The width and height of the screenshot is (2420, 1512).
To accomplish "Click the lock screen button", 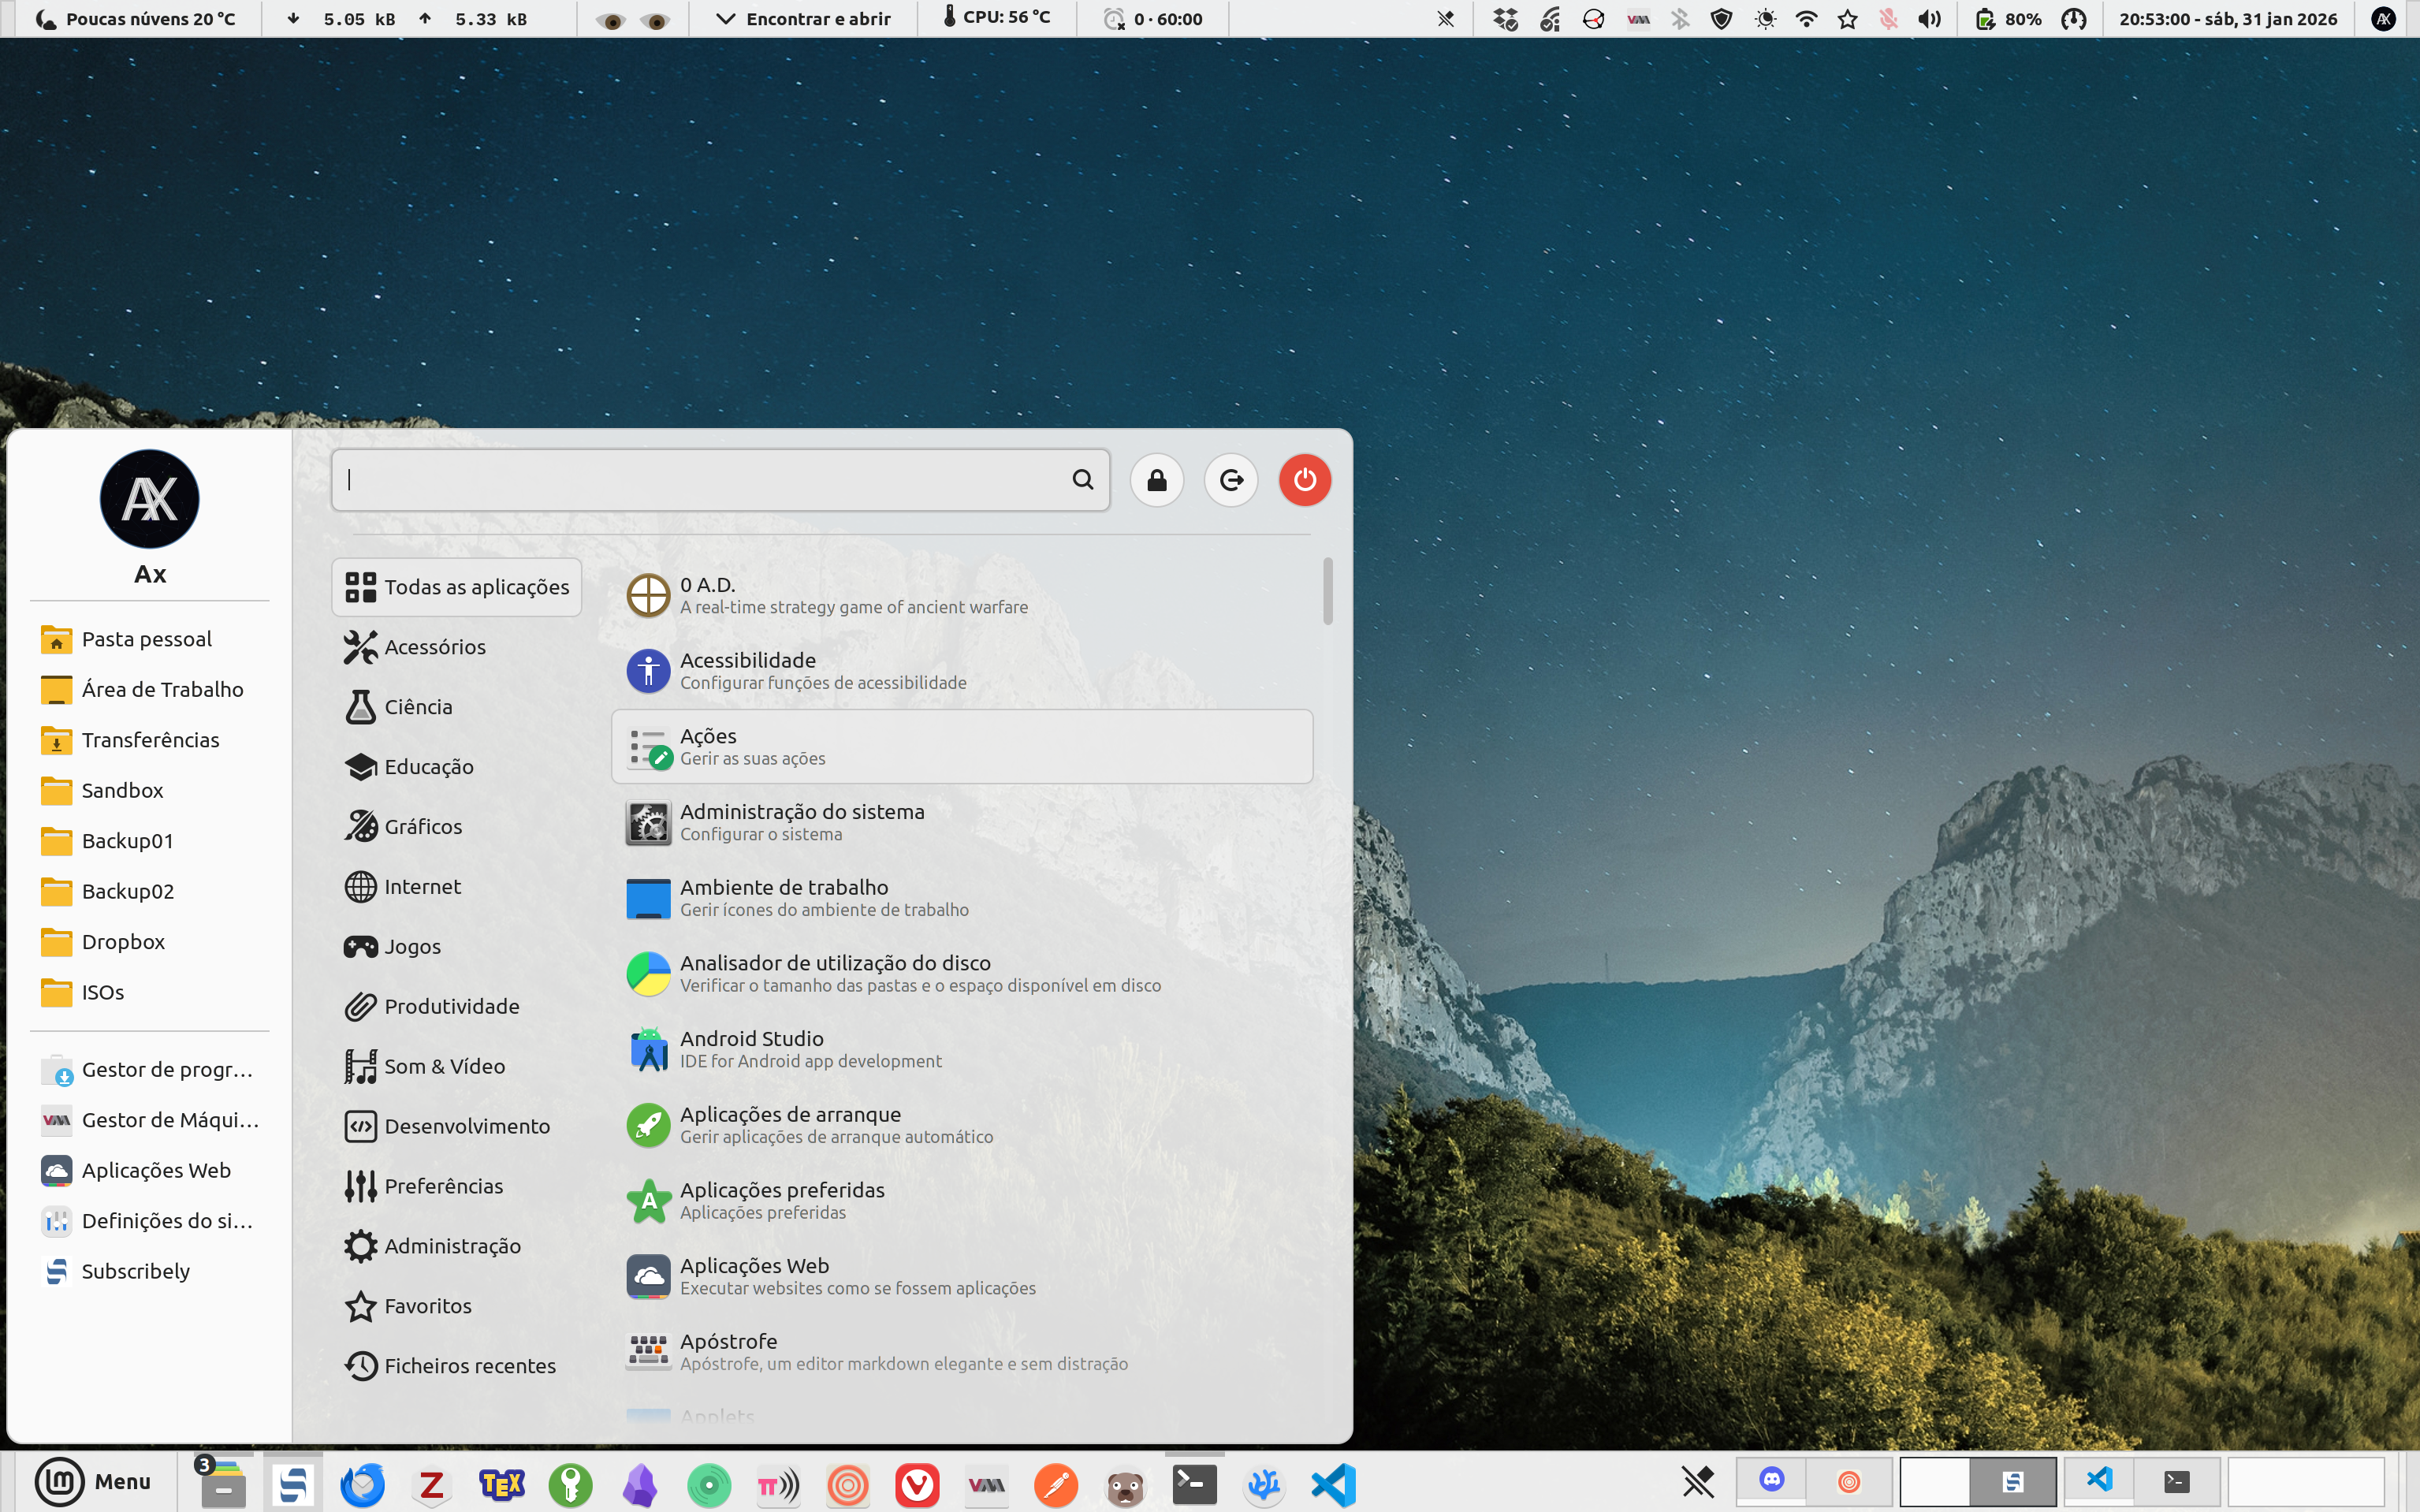I will [x=1157, y=480].
